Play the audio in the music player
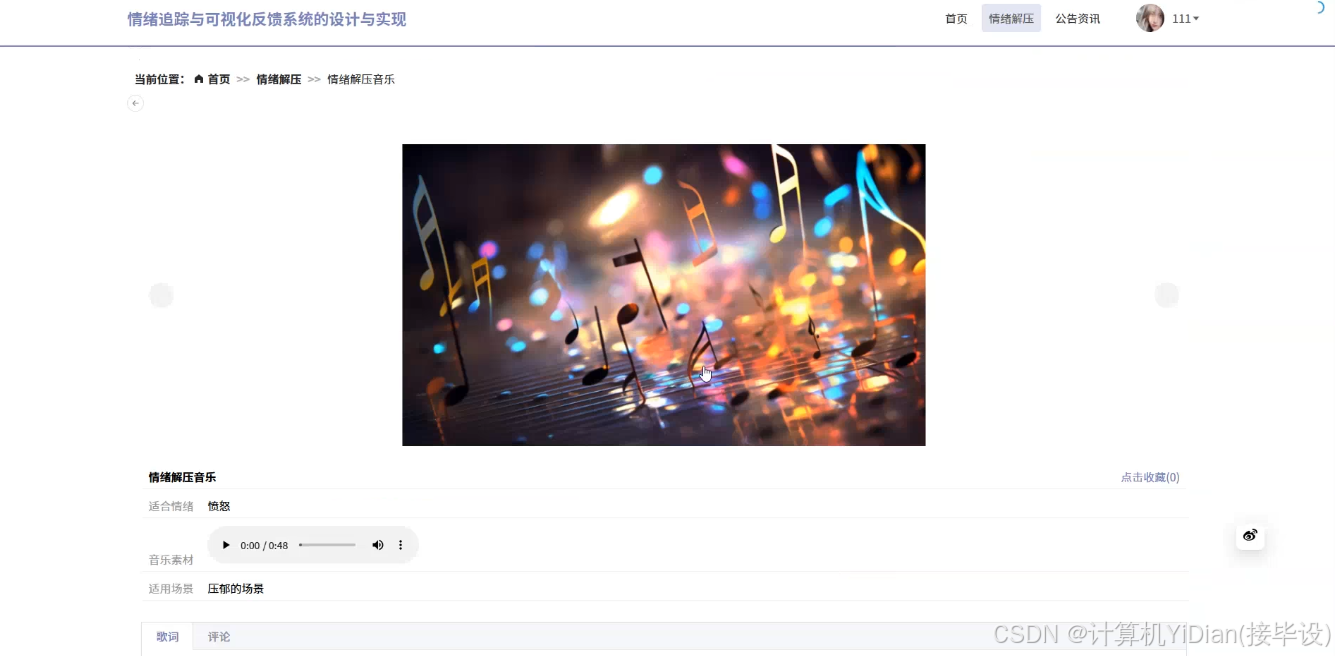The height and width of the screenshot is (656, 1335). coord(226,545)
